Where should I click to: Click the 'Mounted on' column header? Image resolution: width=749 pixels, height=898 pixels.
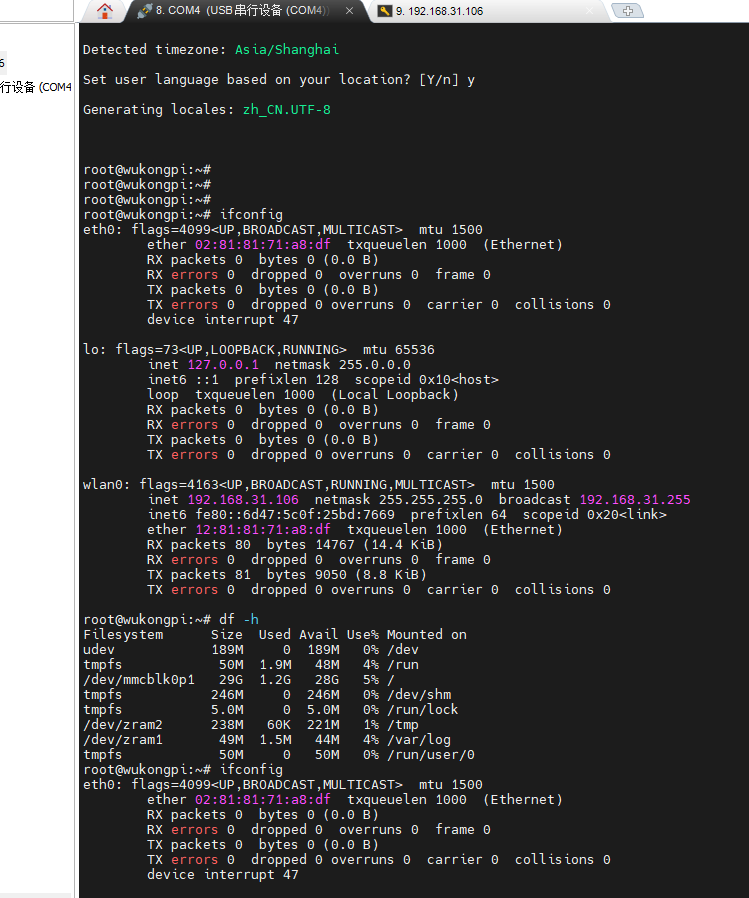point(427,635)
